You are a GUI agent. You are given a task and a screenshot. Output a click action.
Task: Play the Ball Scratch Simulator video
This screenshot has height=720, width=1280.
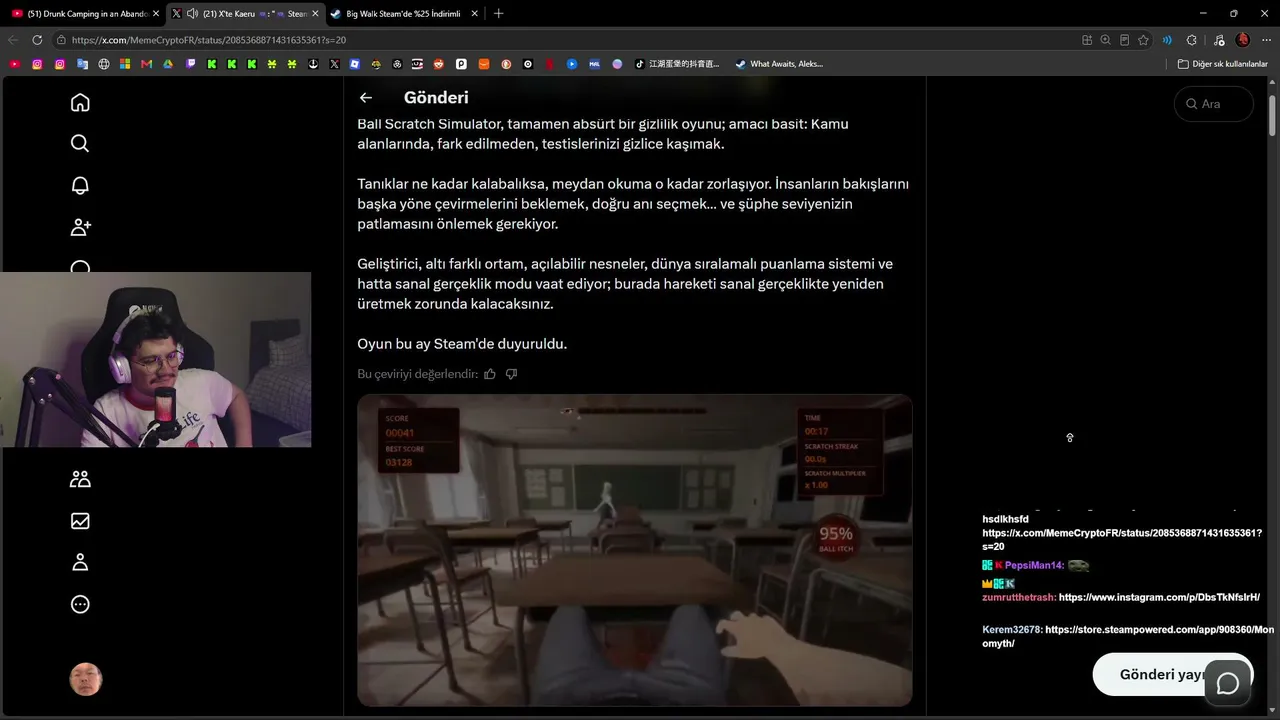[x=635, y=550]
